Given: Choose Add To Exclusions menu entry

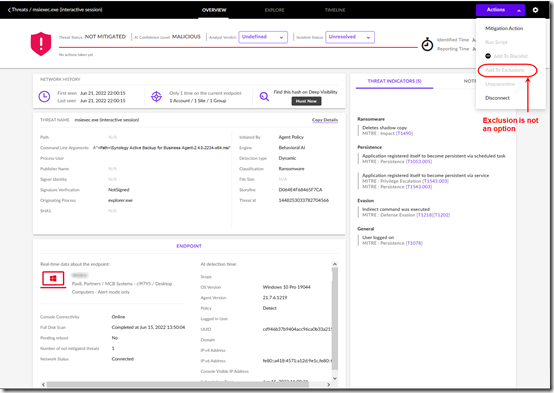Looking at the screenshot, I should tap(505, 70).
